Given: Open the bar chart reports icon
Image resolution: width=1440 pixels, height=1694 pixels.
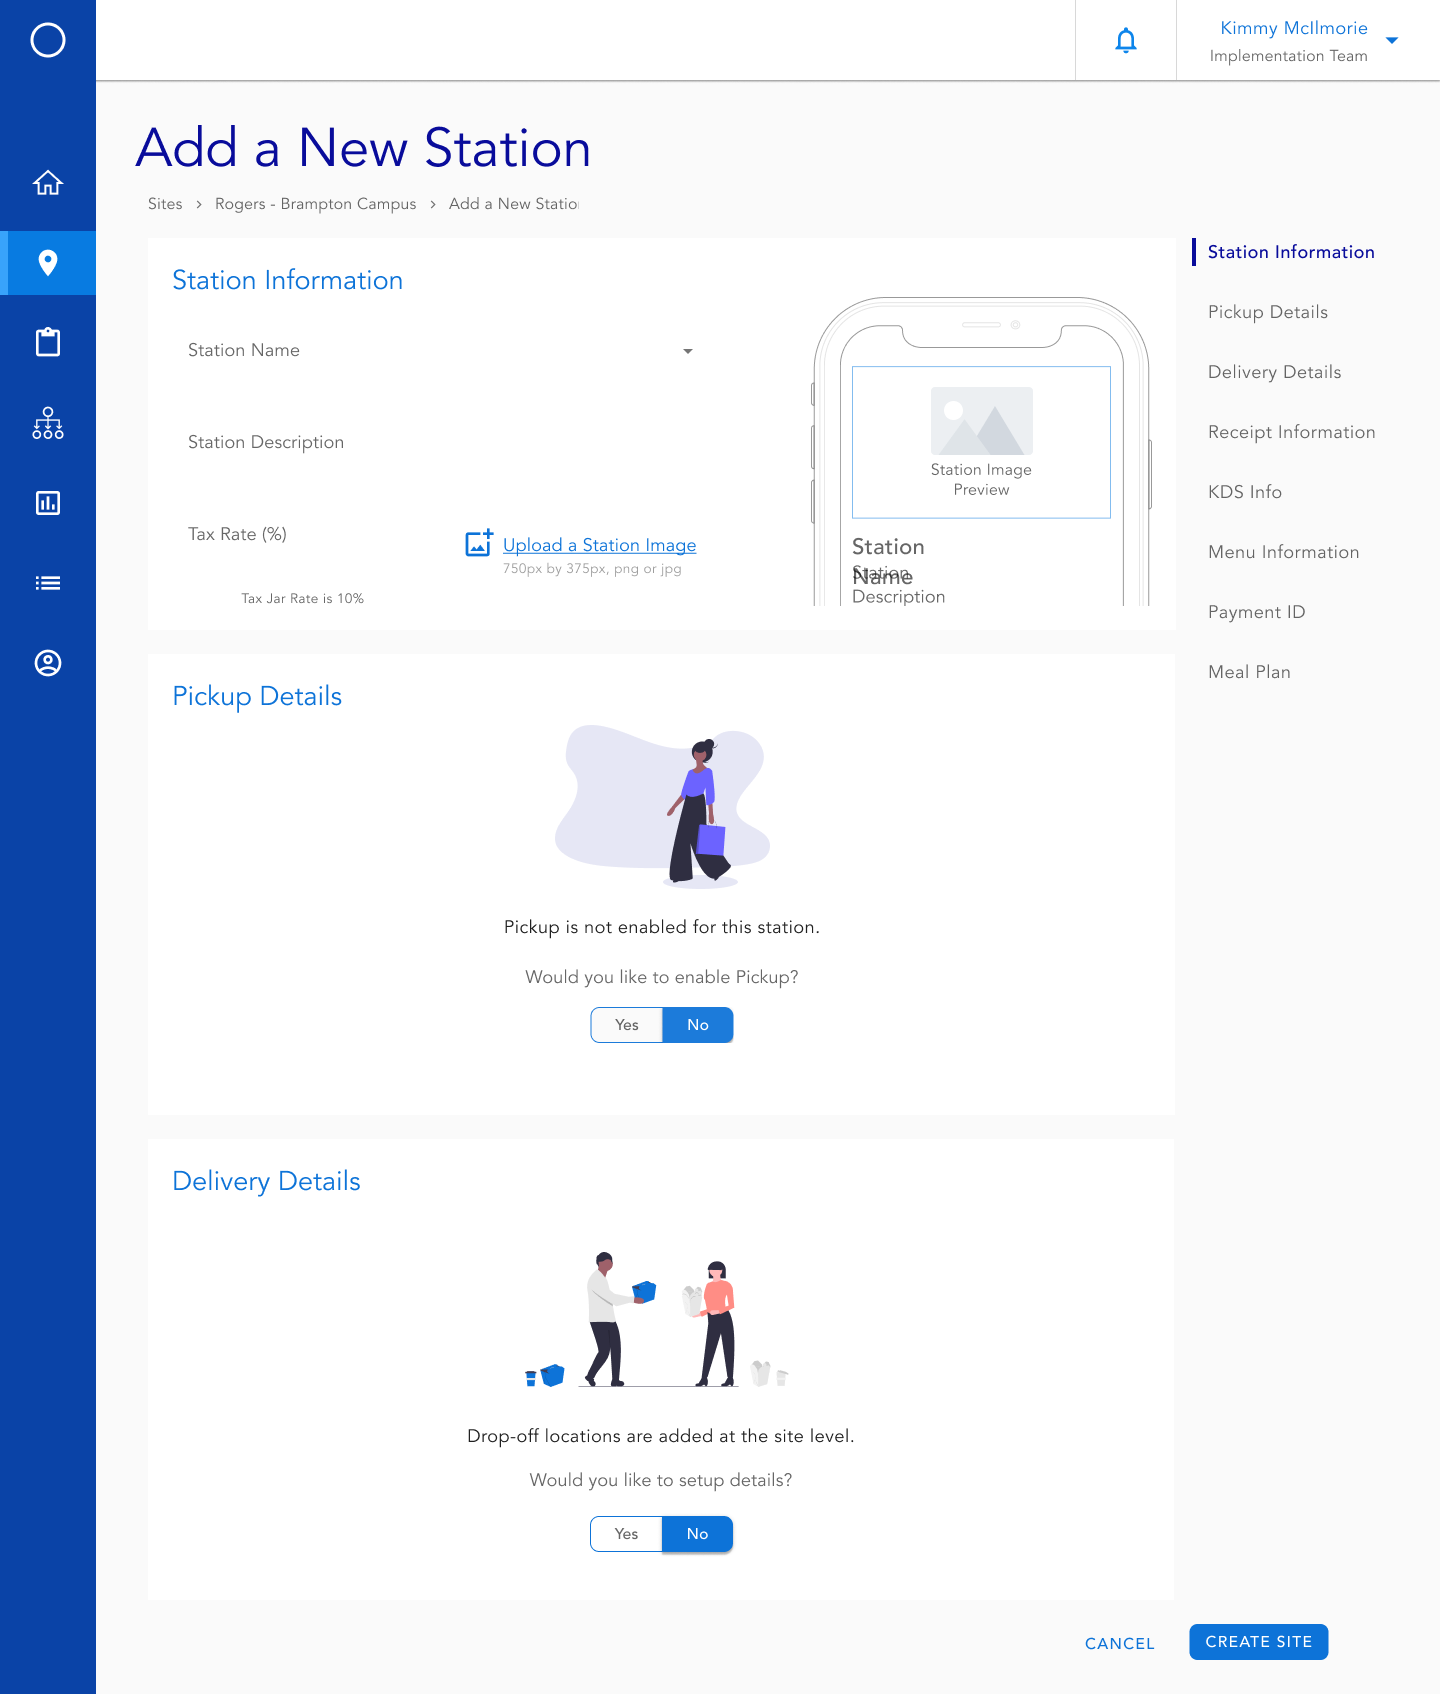Looking at the screenshot, I should (x=48, y=503).
